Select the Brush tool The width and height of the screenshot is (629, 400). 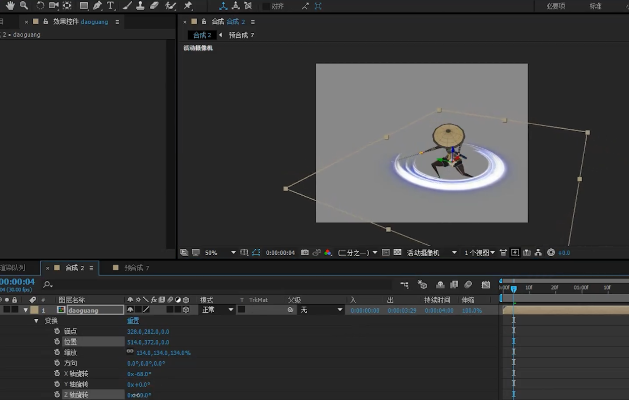(x=127, y=6)
